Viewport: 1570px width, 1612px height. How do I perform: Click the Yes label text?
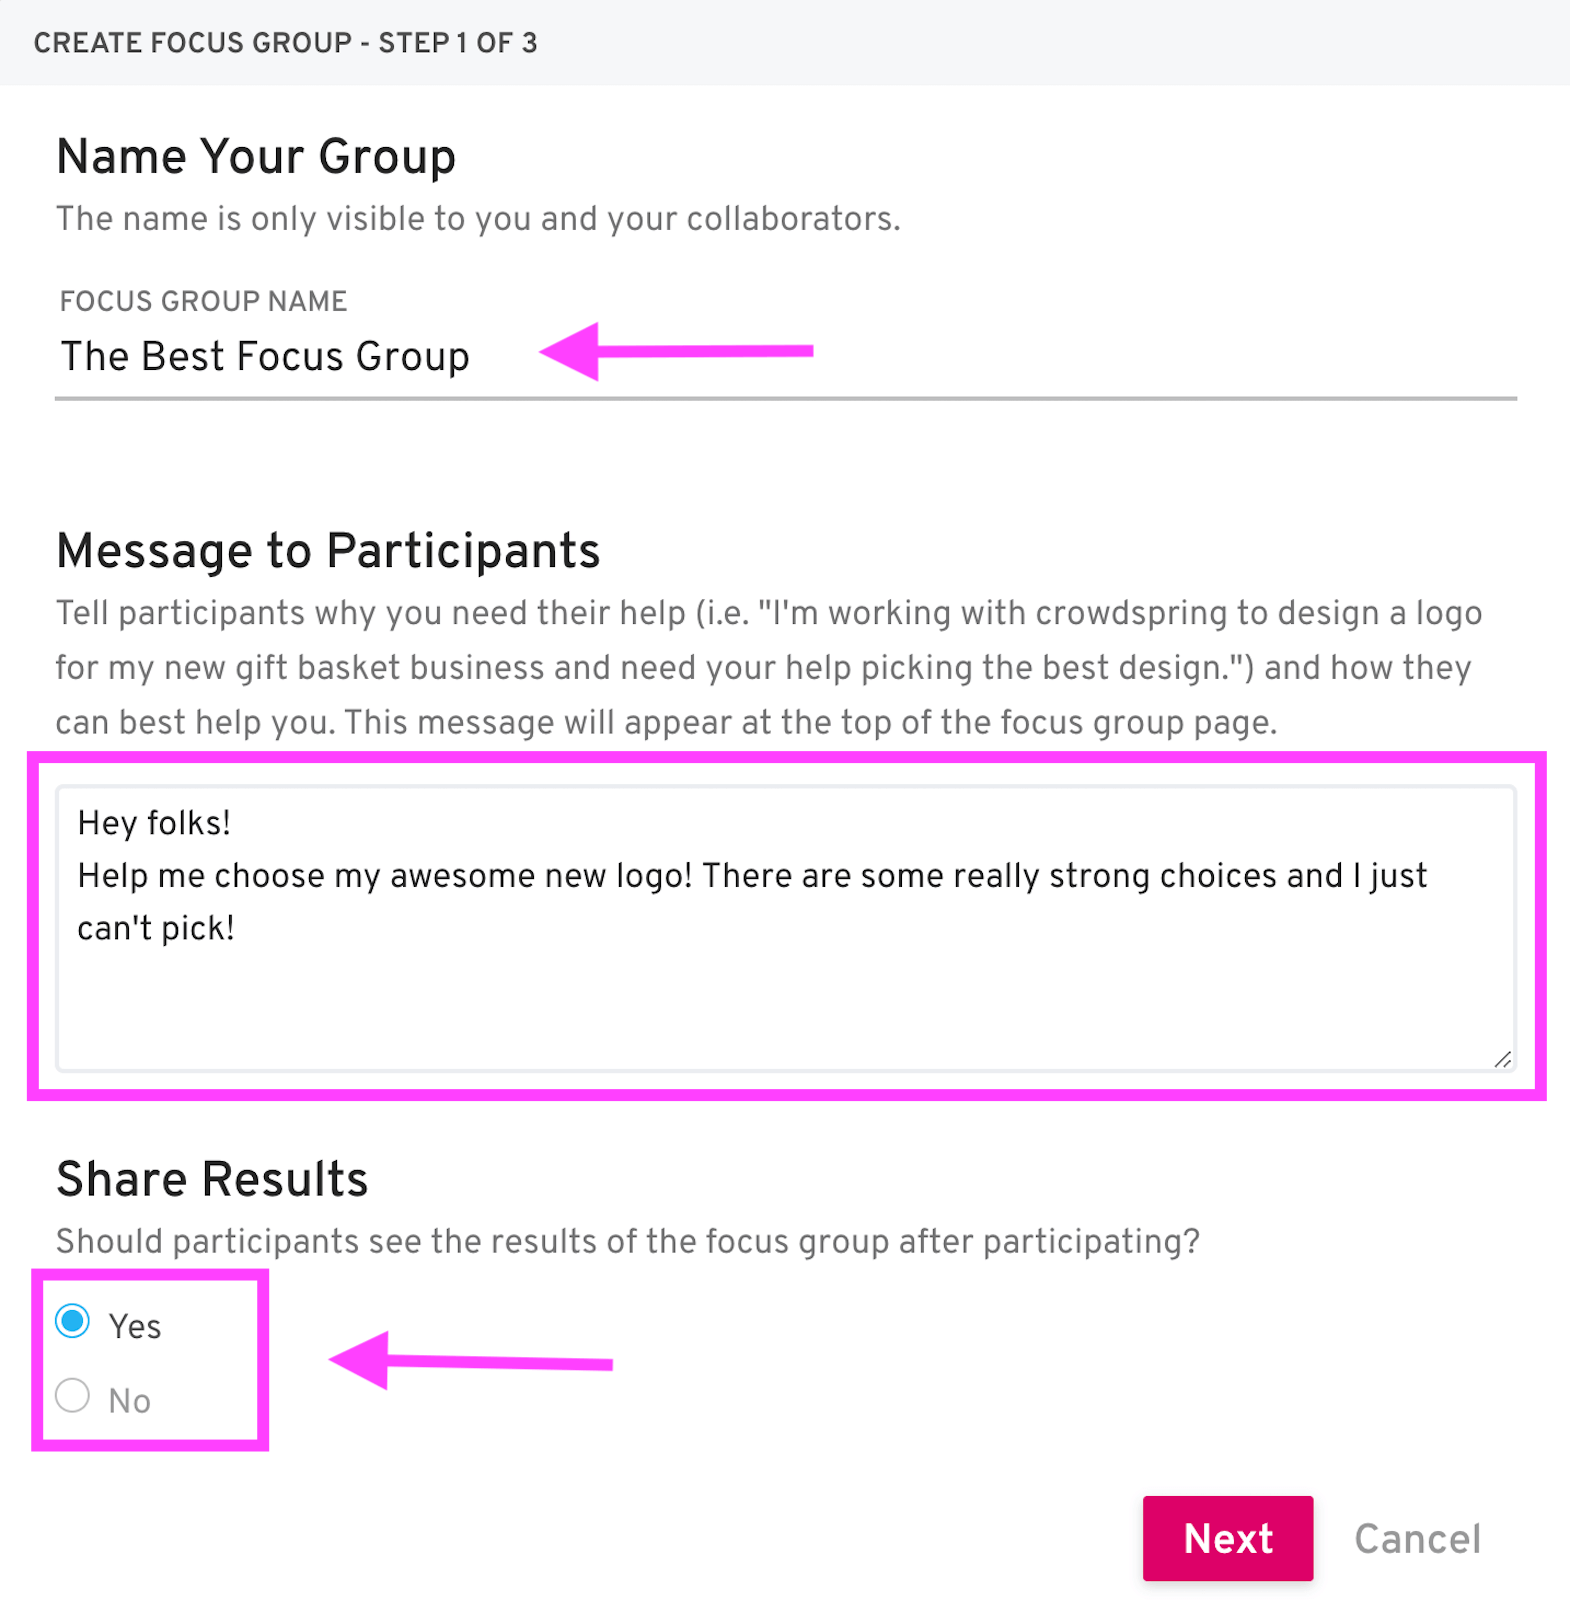[x=134, y=1325]
